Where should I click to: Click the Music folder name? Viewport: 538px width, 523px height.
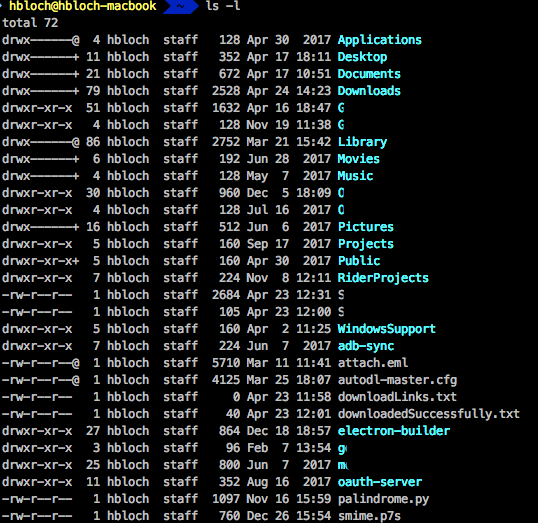coord(355,176)
